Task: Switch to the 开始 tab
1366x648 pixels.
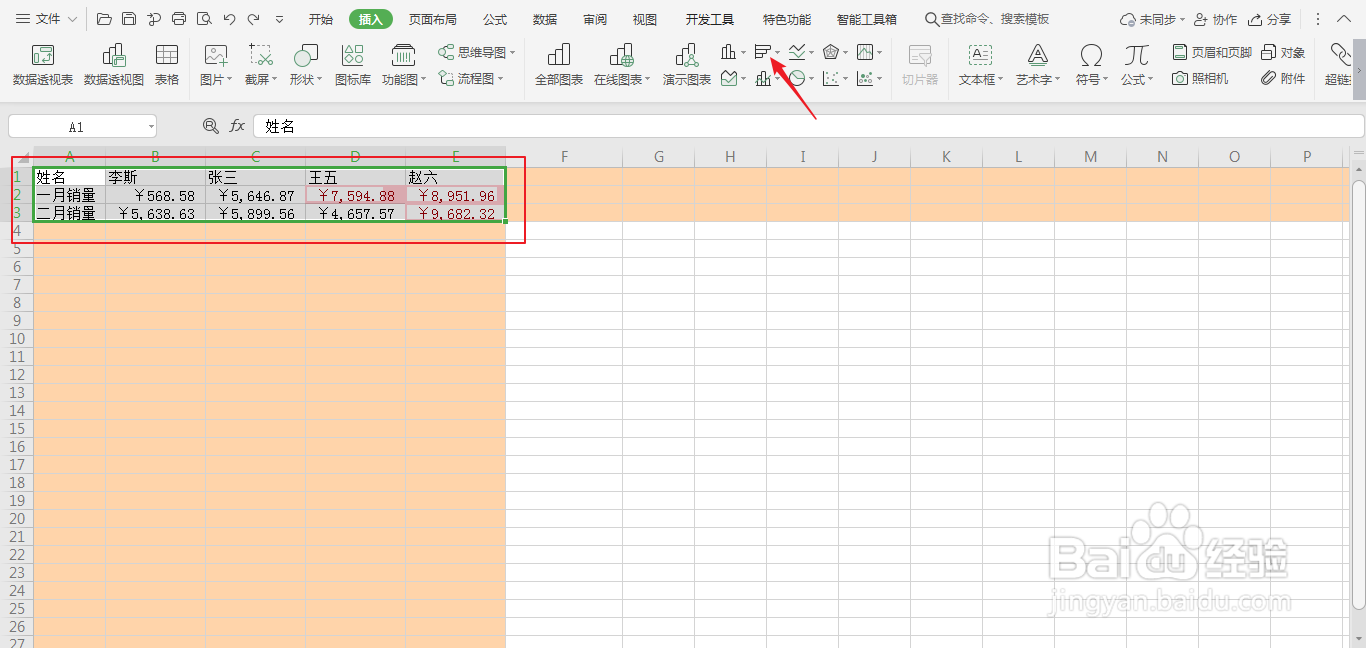Action: [321, 19]
